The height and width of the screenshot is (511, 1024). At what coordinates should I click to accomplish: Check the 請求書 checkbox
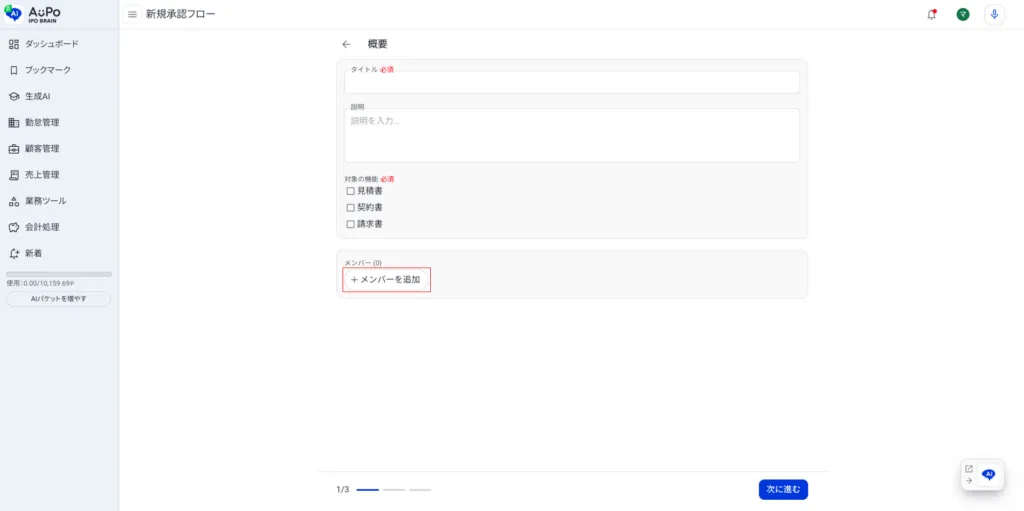point(351,223)
